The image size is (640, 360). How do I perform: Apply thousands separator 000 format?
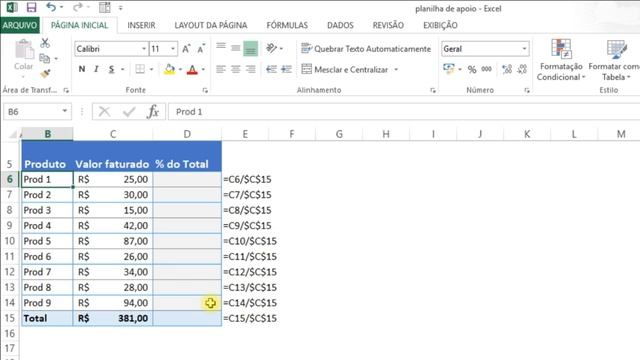(x=487, y=69)
